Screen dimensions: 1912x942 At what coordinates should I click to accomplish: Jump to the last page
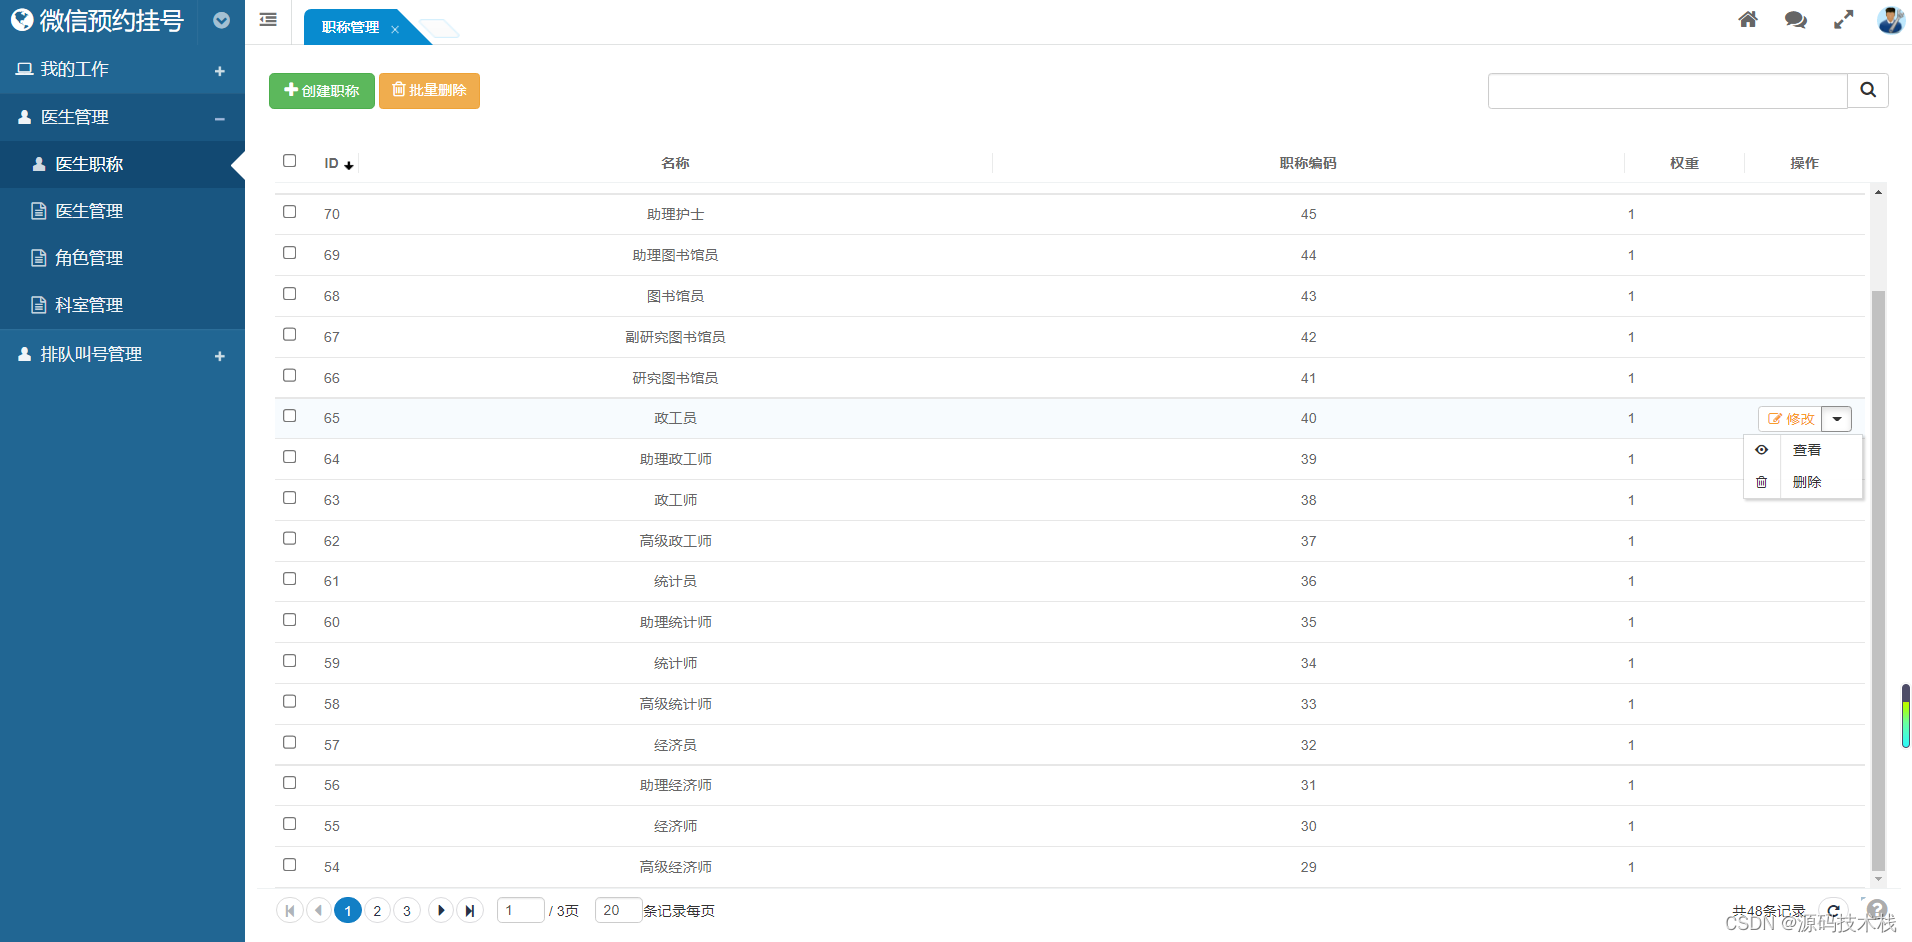(470, 910)
